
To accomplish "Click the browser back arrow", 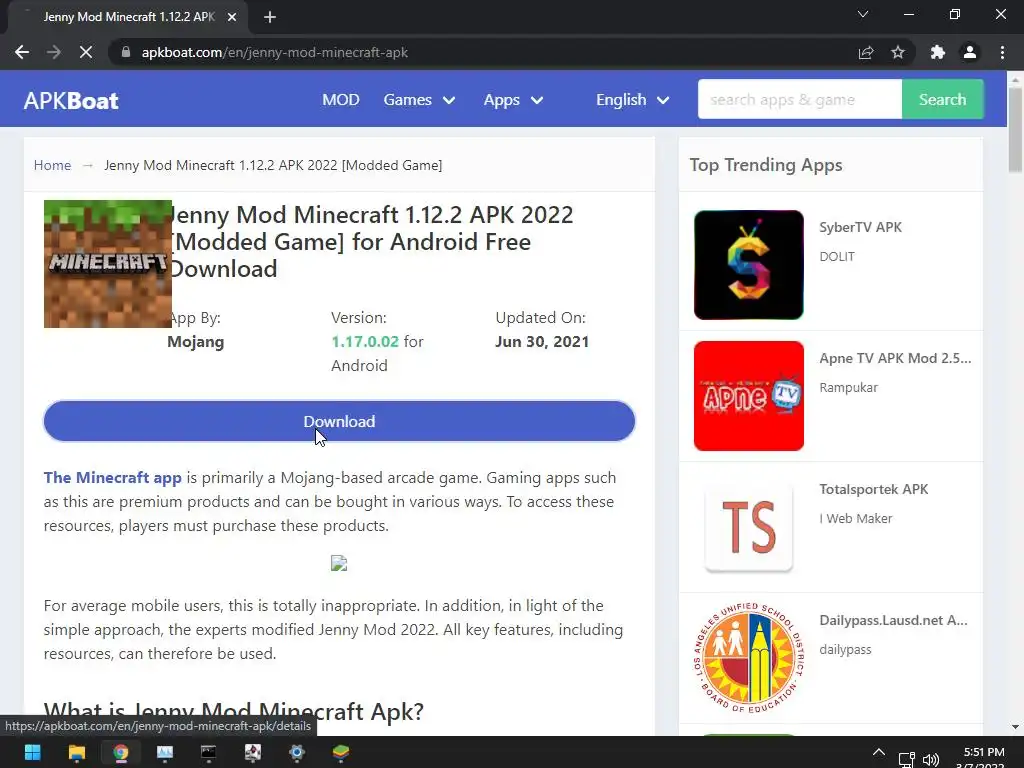I will click(22, 52).
